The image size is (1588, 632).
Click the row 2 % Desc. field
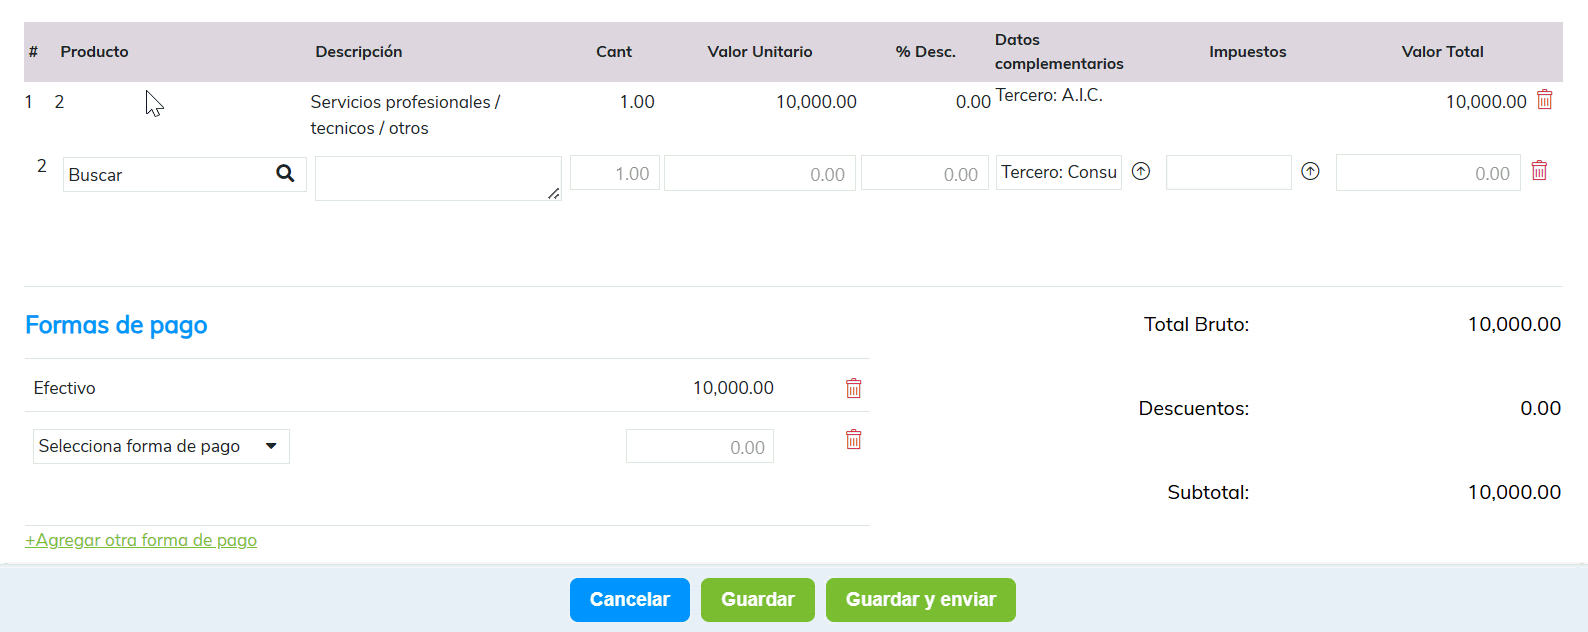pyautogui.click(x=924, y=173)
